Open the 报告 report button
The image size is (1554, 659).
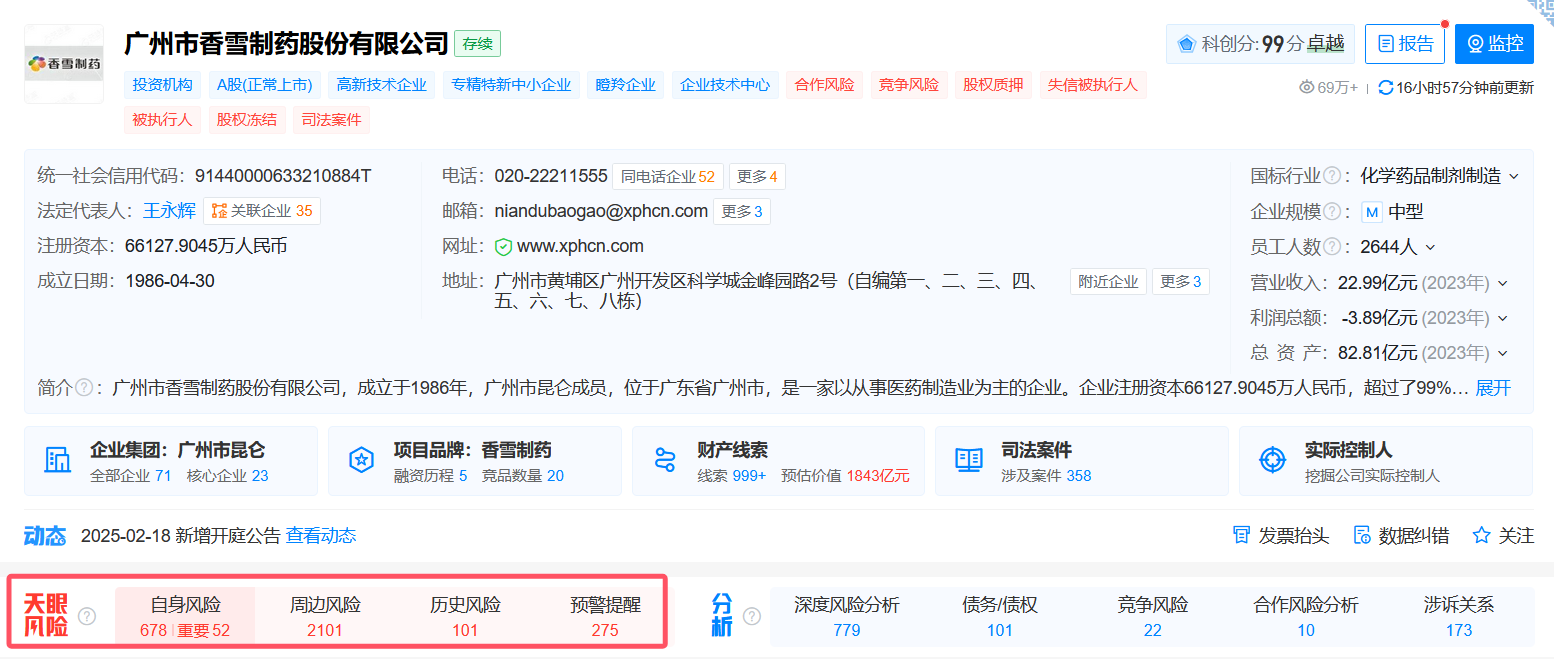pyautogui.click(x=1405, y=44)
